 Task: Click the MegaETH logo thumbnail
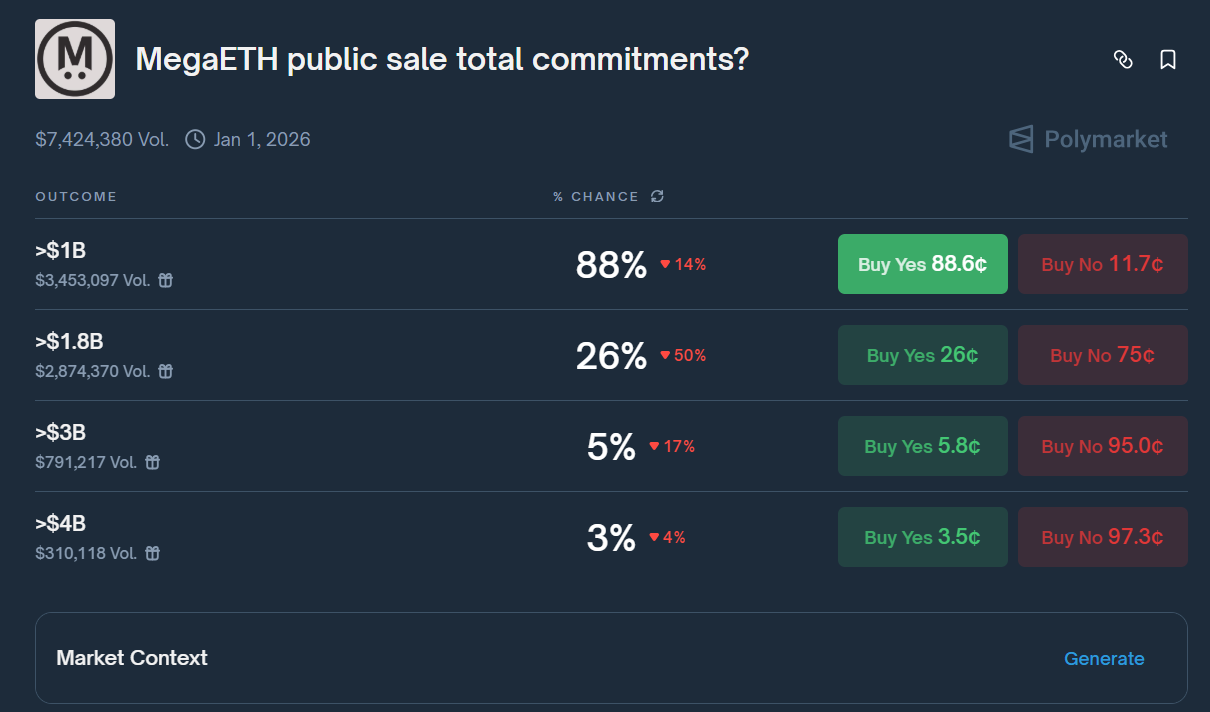point(75,59)
